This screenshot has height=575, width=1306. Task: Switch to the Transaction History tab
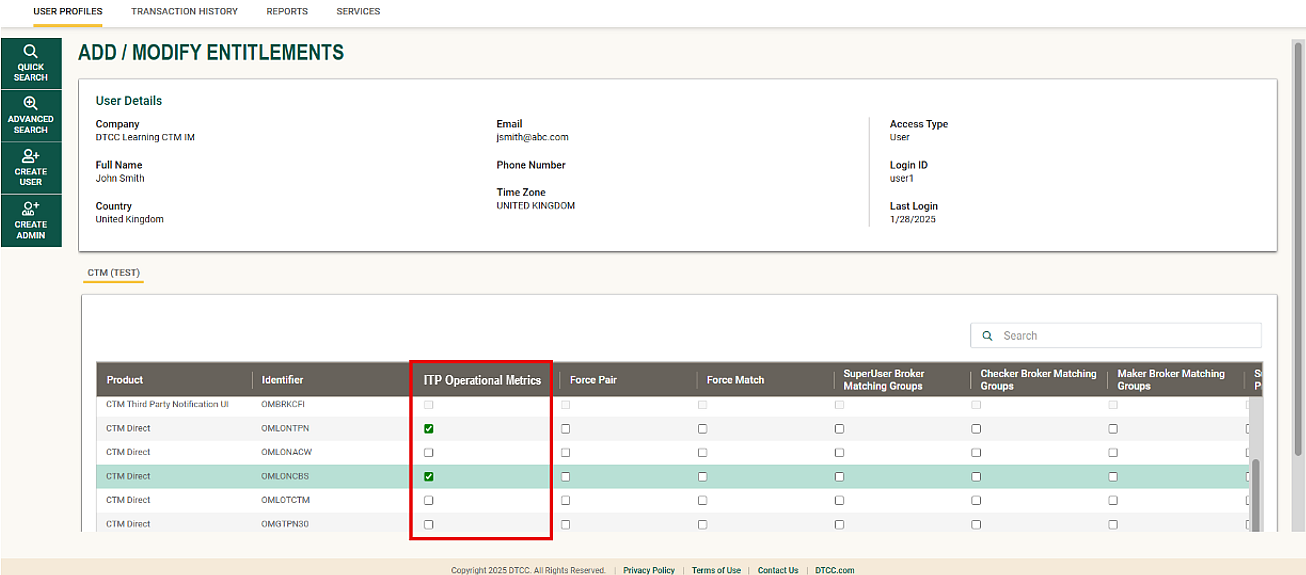(x=184, y=12)
